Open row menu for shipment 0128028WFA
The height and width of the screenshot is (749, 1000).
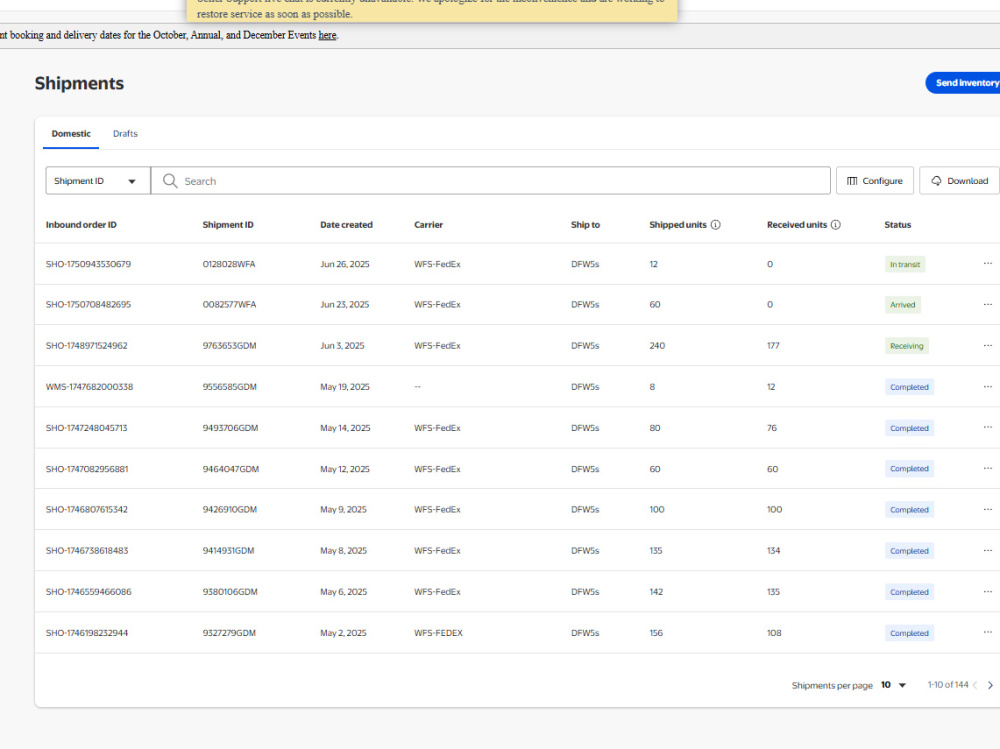(987, 263)
